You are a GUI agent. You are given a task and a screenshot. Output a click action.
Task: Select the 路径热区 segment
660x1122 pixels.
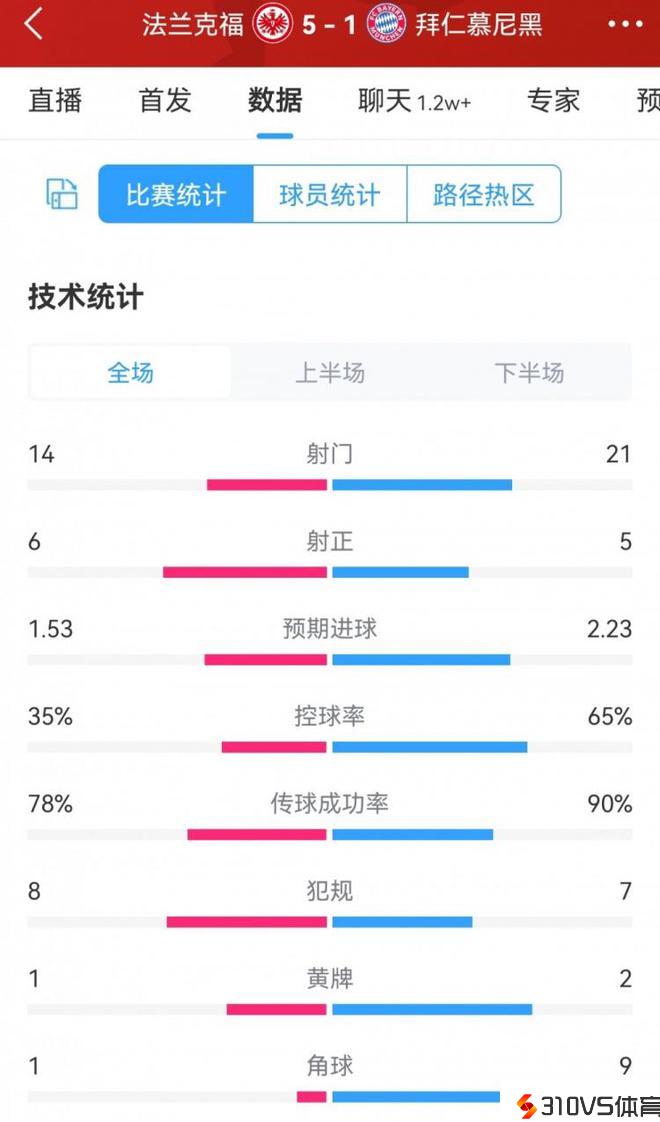coord(484,194)
